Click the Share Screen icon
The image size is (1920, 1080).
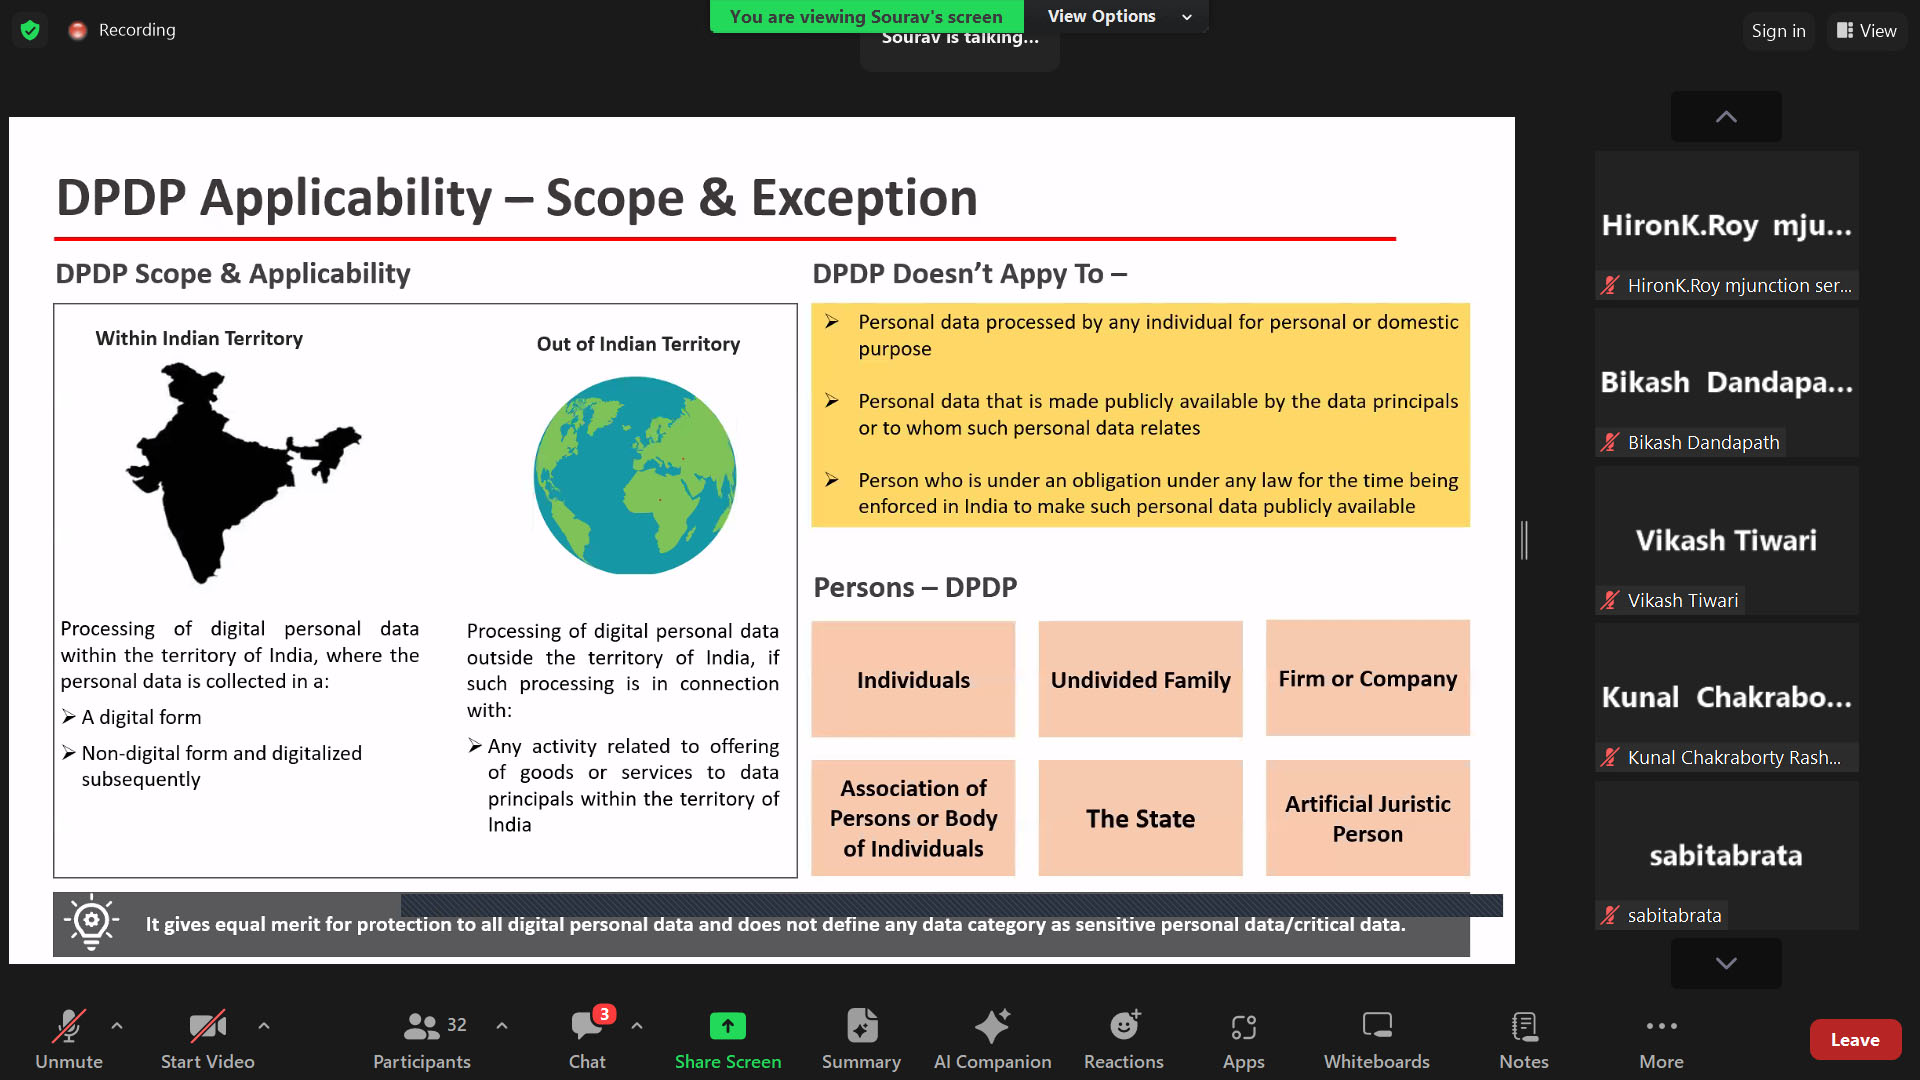pos(727,1026)
